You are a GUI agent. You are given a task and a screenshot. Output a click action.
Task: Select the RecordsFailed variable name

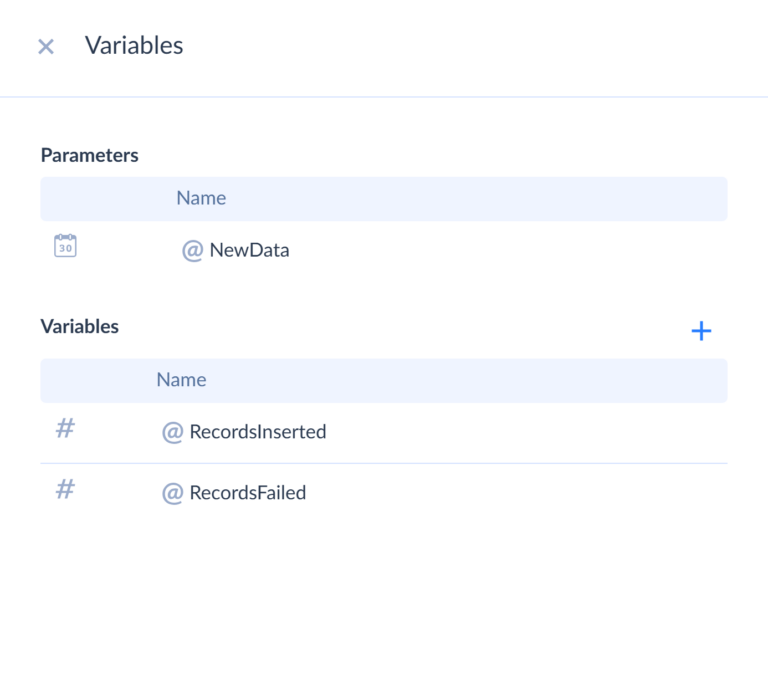point(247,493)
